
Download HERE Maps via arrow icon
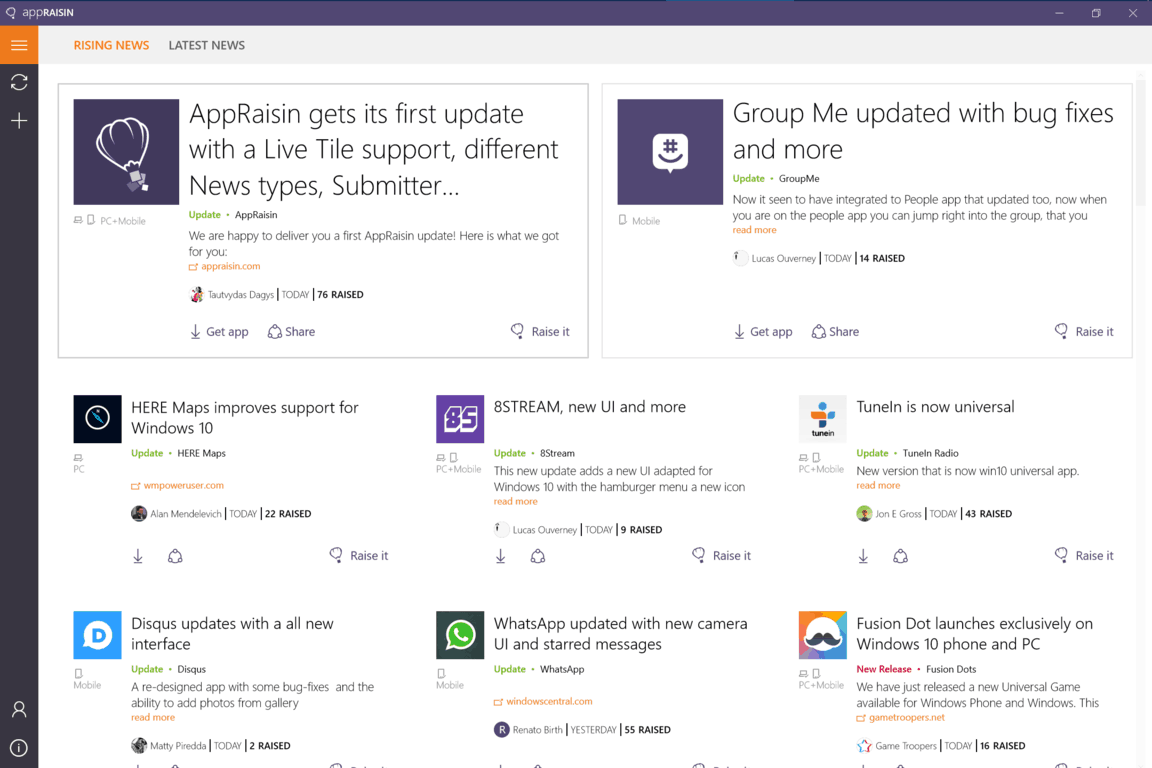[x=138, y=556]
